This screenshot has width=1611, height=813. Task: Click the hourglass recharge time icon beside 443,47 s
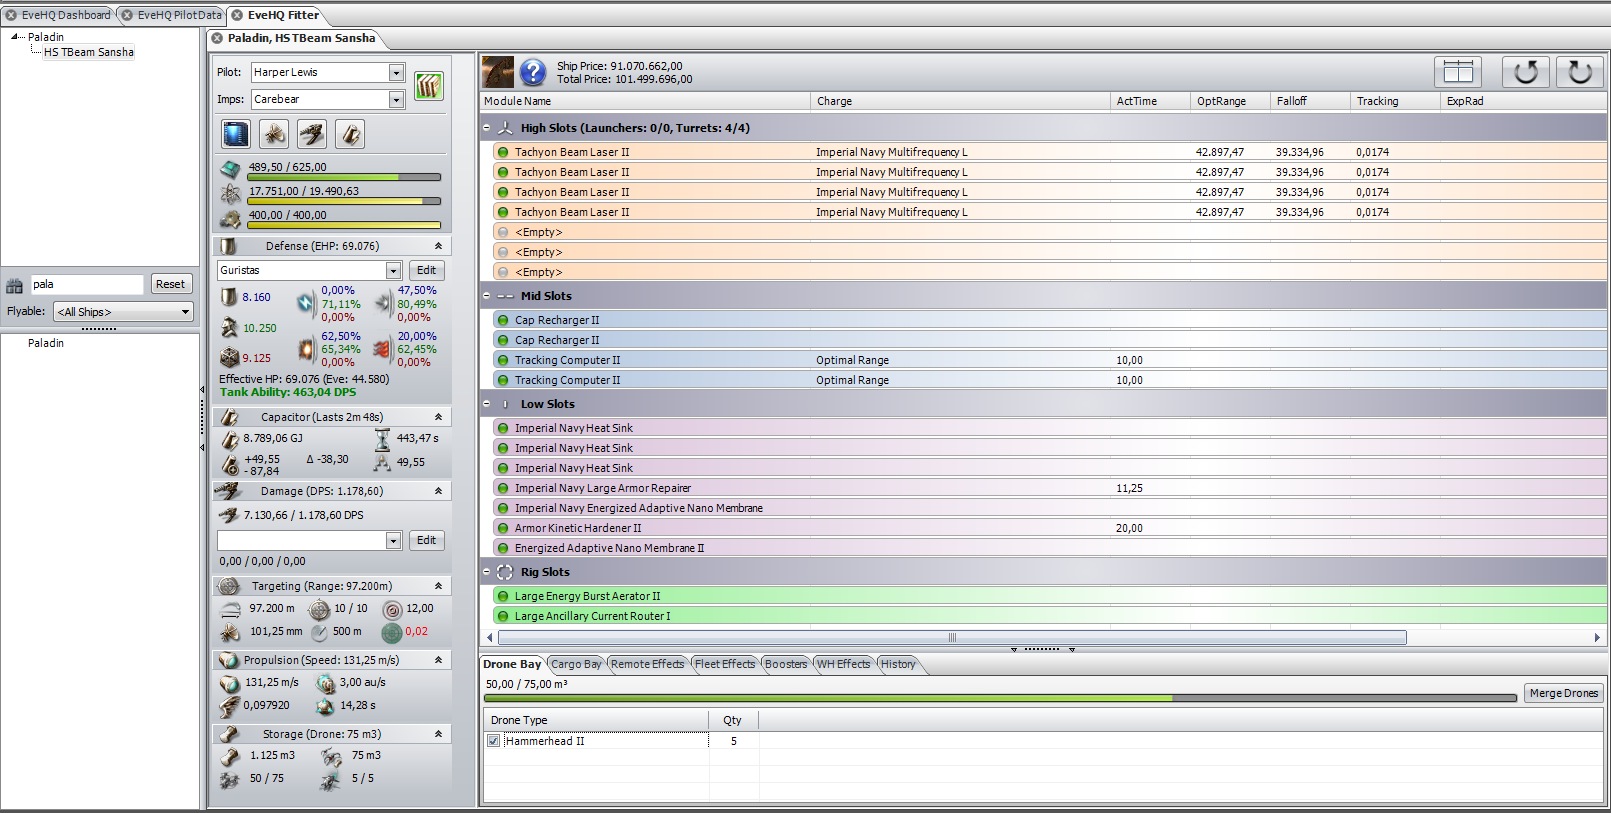382,439
